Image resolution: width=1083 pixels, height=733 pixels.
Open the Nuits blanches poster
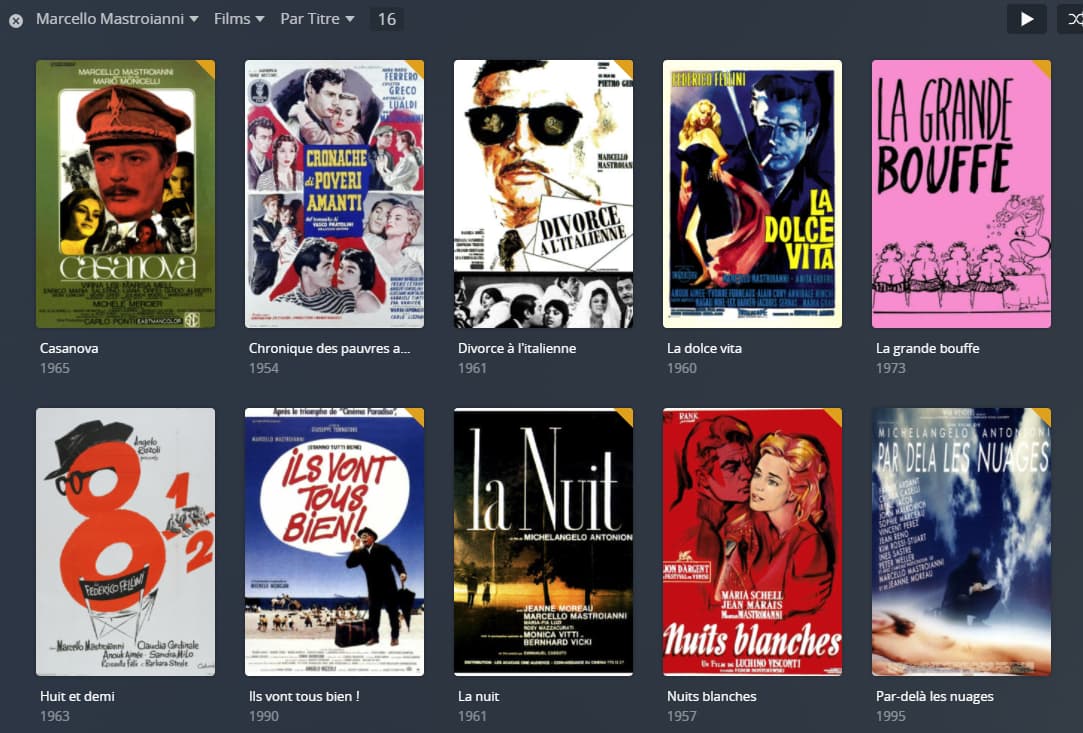(x=752, y=542)
